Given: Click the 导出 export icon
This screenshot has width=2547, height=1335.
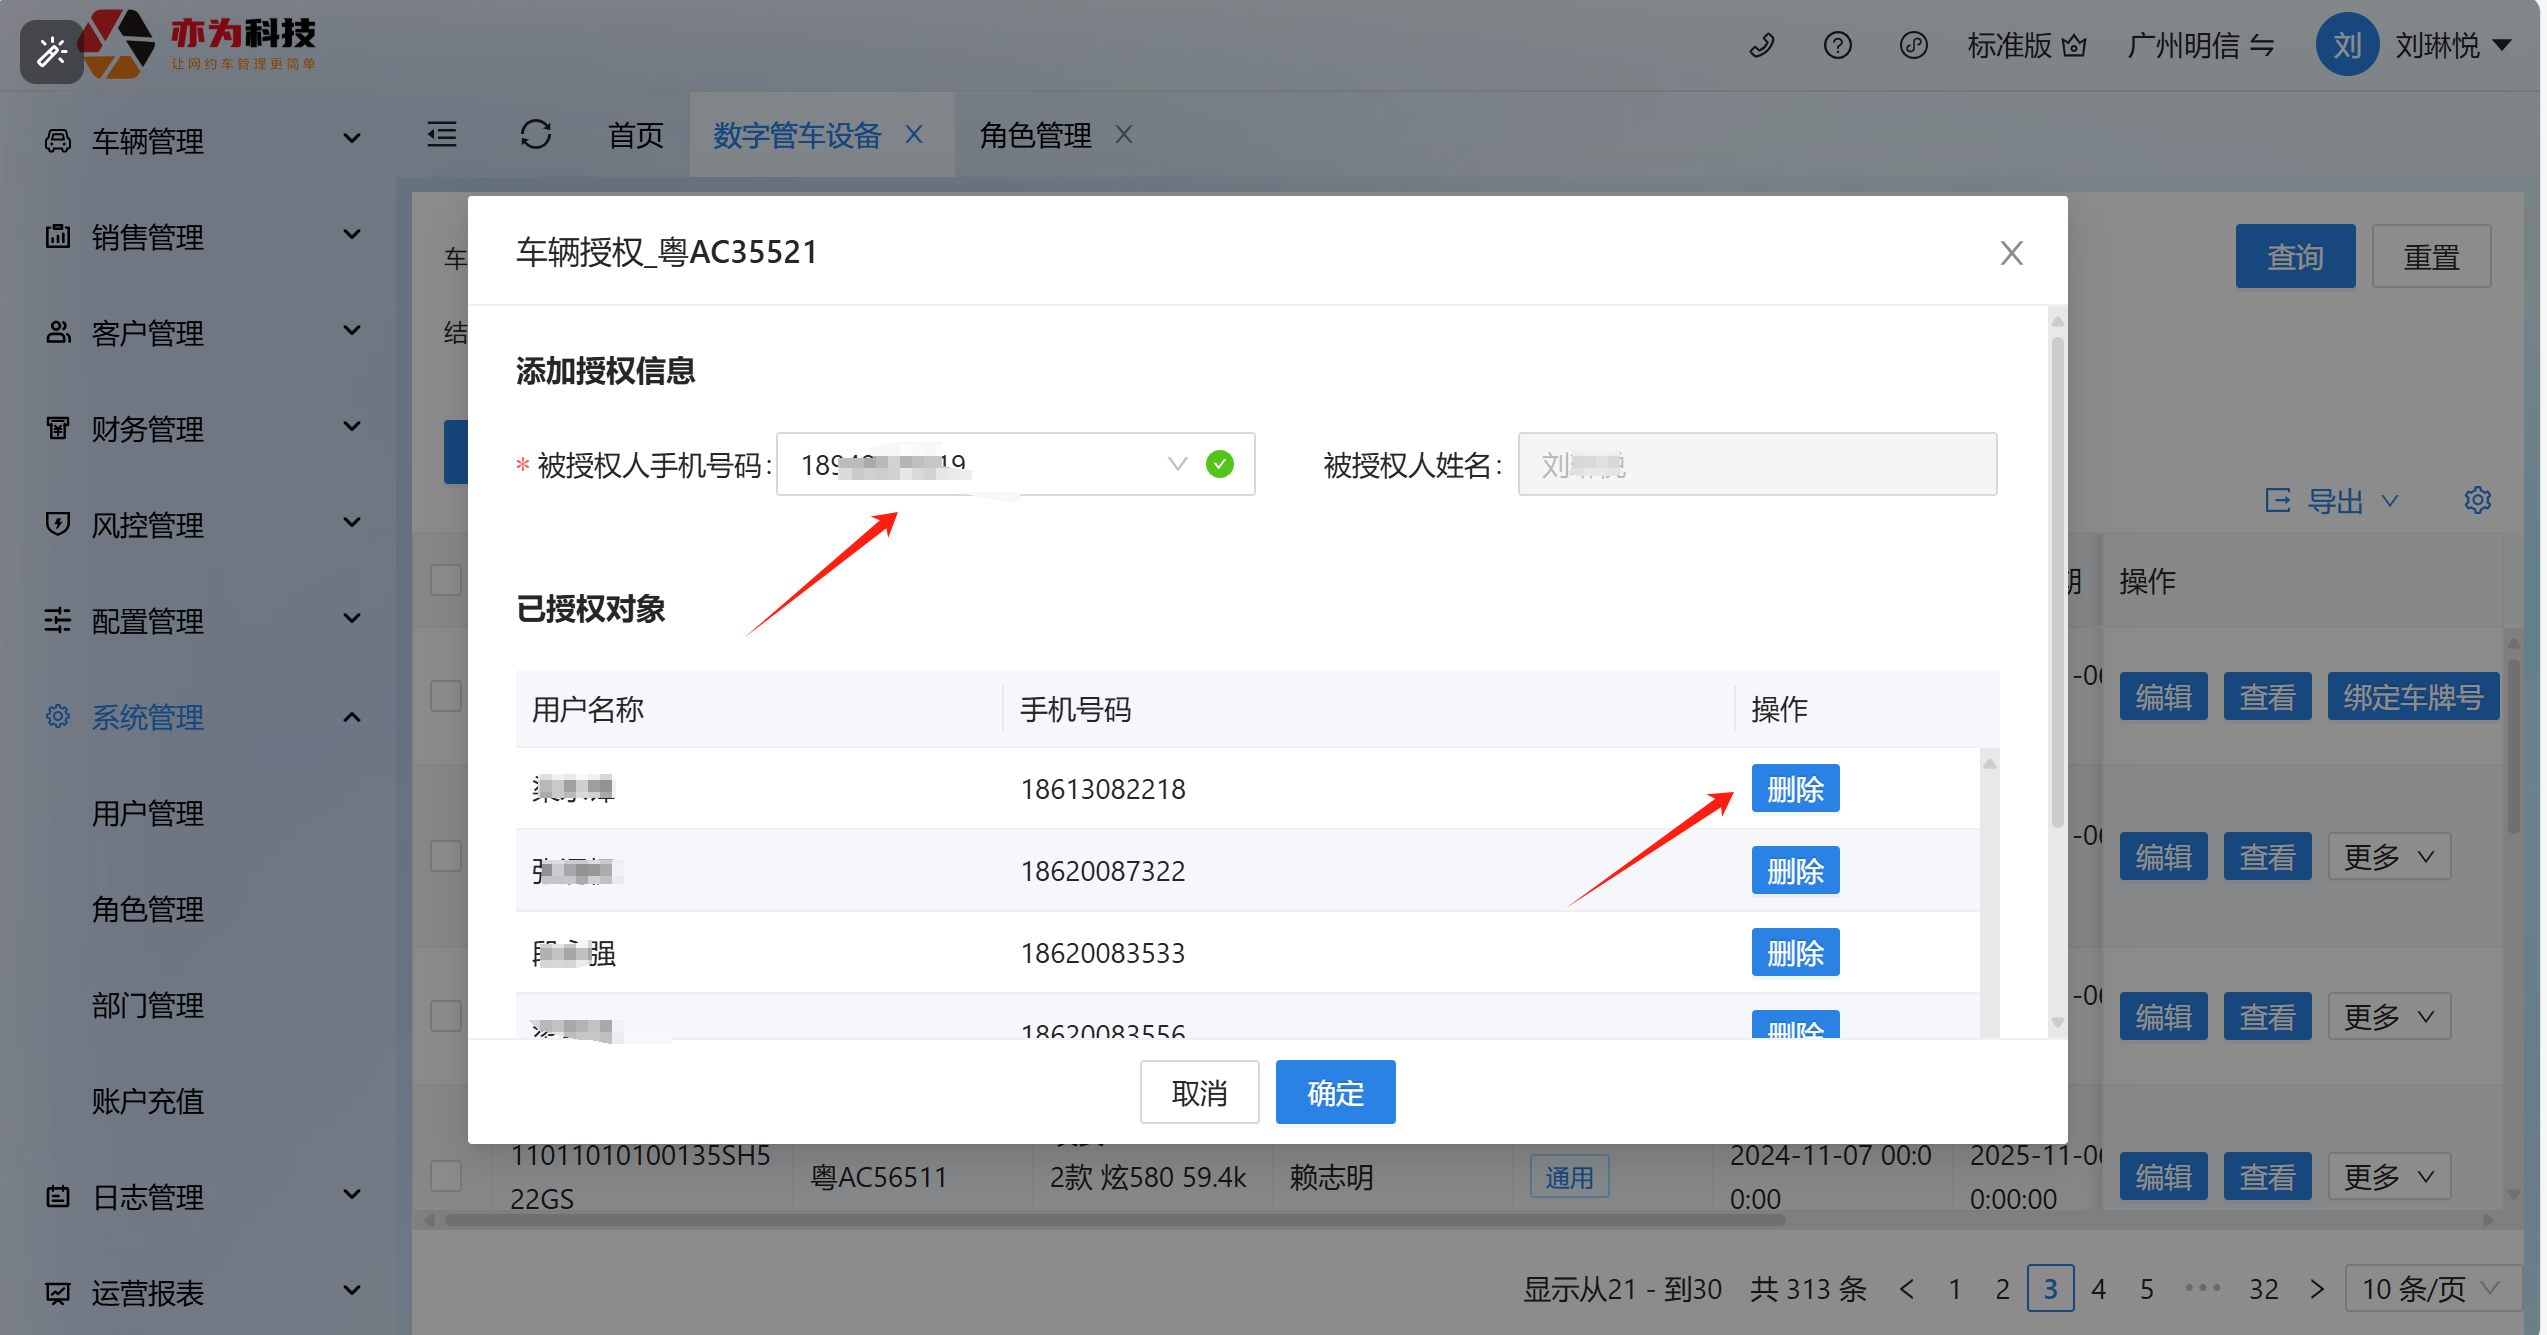Looking at the screenshot, I should [2278, 500].
